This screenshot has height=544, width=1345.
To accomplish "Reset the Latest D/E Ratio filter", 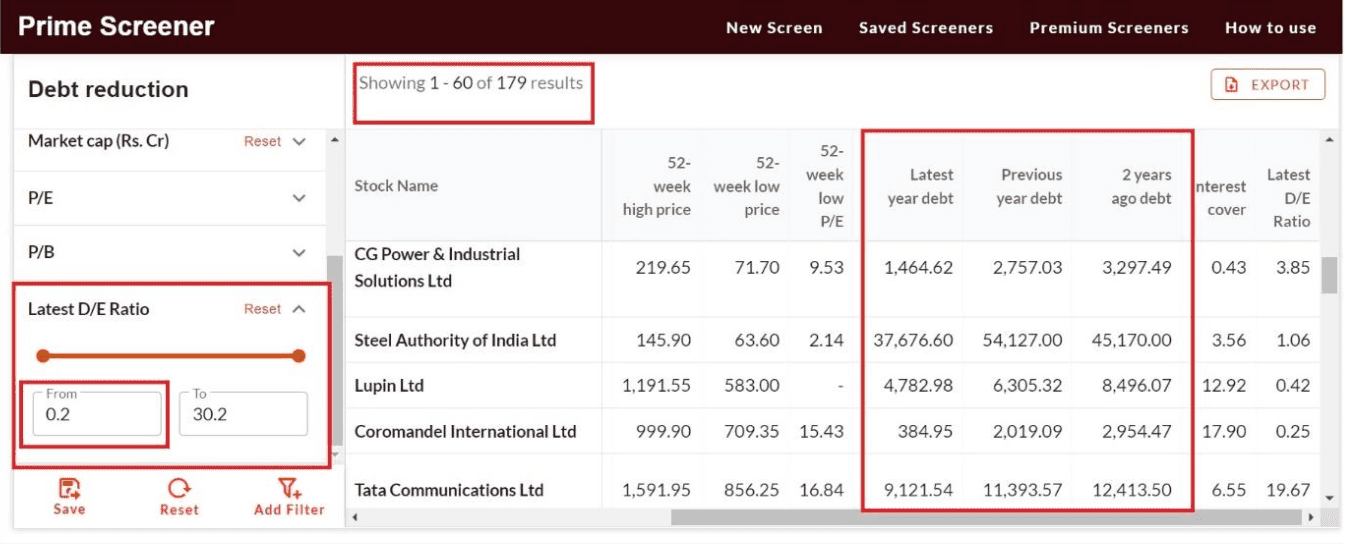I will click(262, 309).
